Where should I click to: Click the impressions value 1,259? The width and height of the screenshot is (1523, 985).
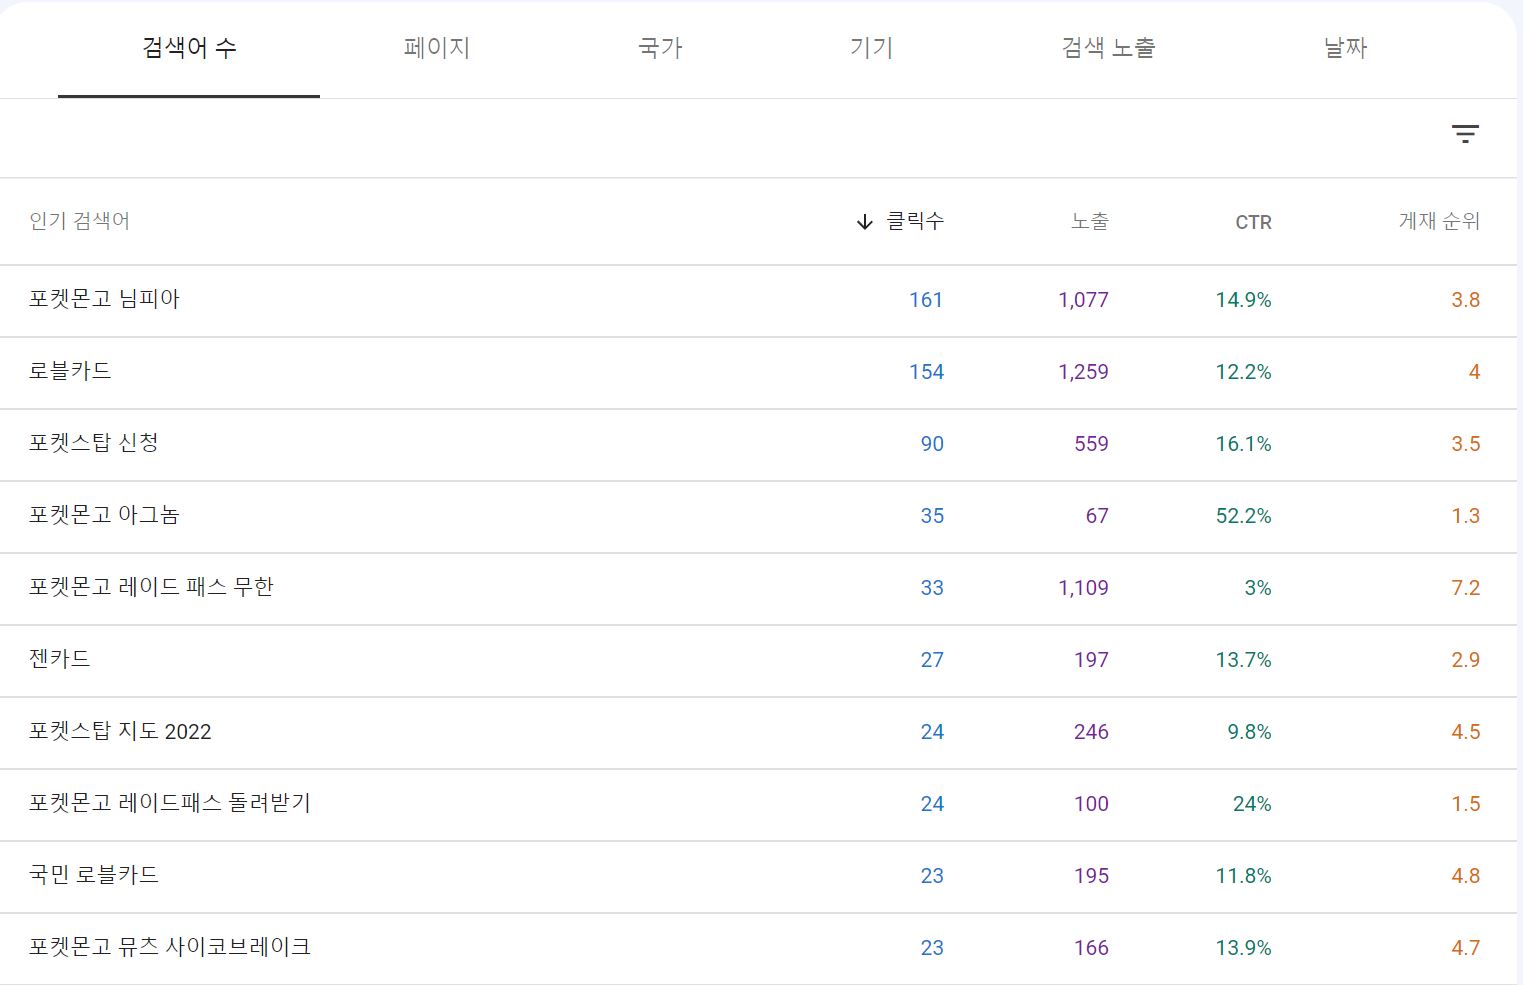pyautogui.click(x=1084, y=372)
